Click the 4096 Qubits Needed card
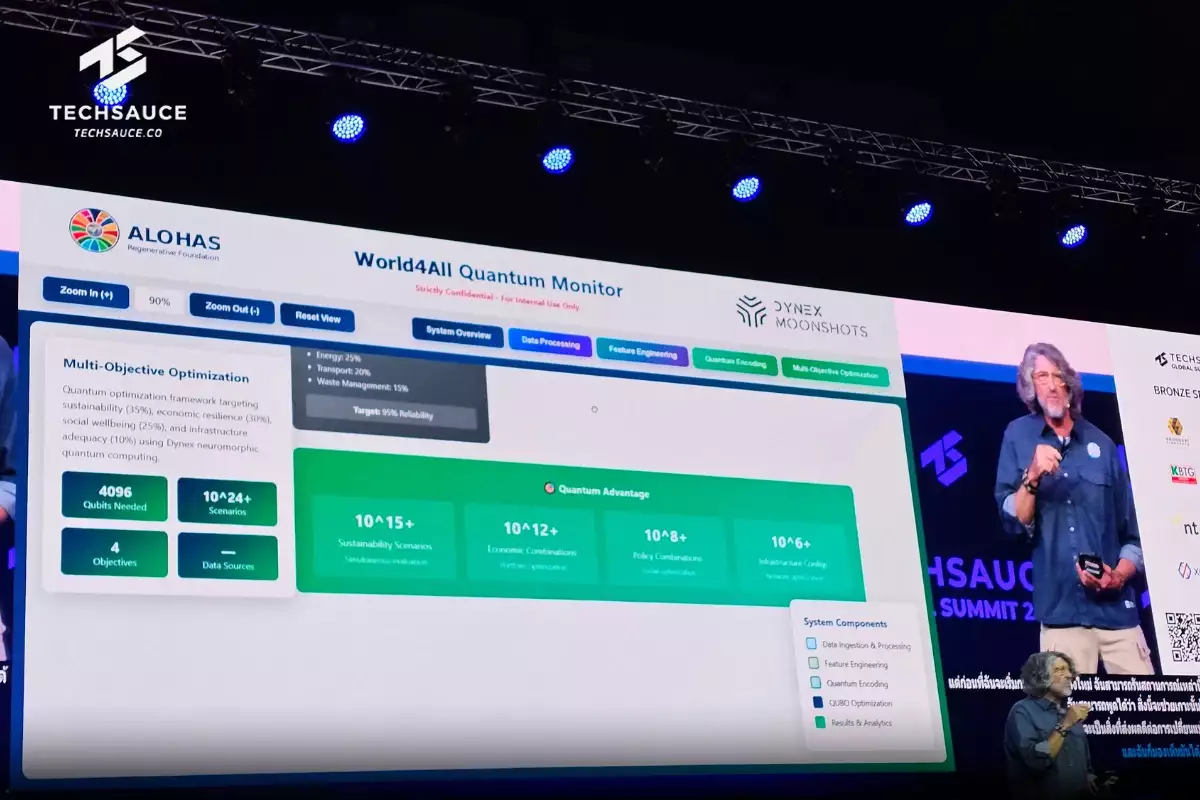Image resolution: width=1200 pixels, height=800 pixels. point(115,497)
